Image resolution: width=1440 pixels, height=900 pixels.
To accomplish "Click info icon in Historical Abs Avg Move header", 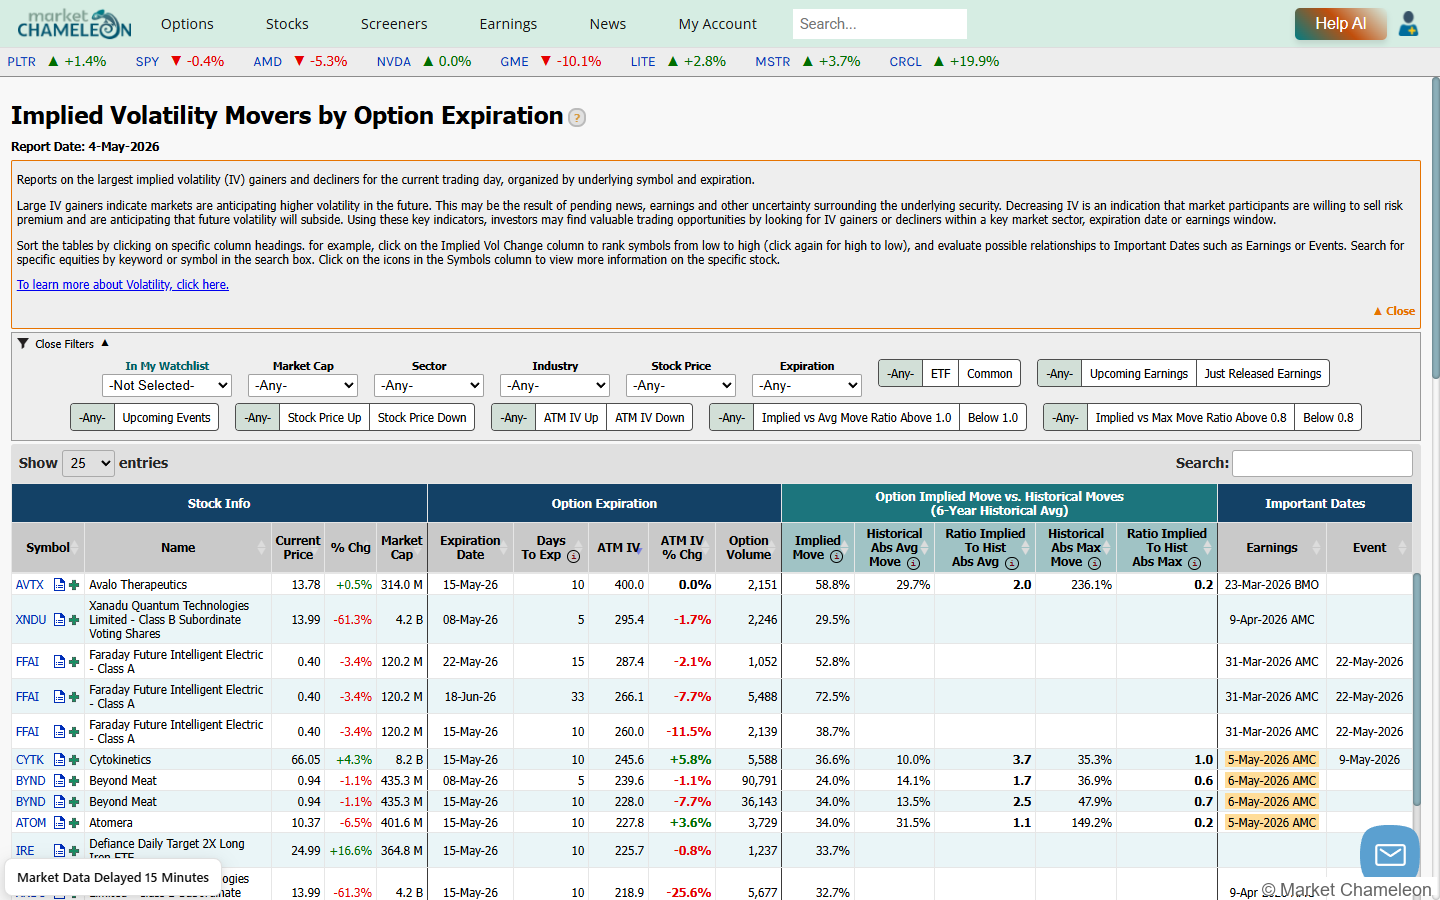I will (x=913, y=564).
